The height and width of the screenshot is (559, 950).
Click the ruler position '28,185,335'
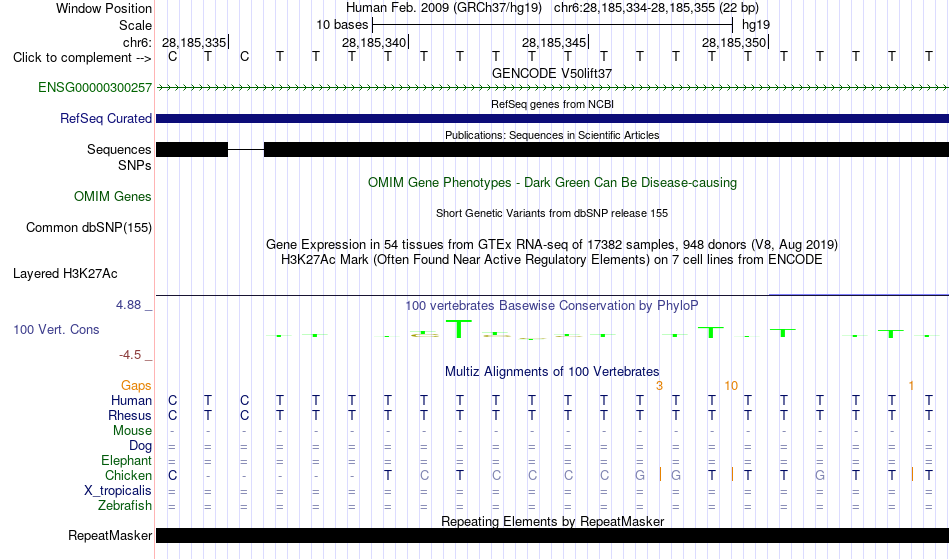(x=194, y=42)
